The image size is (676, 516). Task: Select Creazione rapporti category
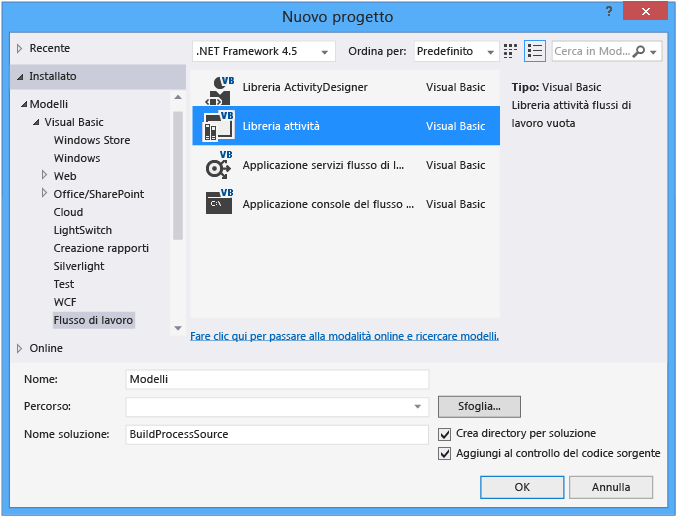coord(101,248)
